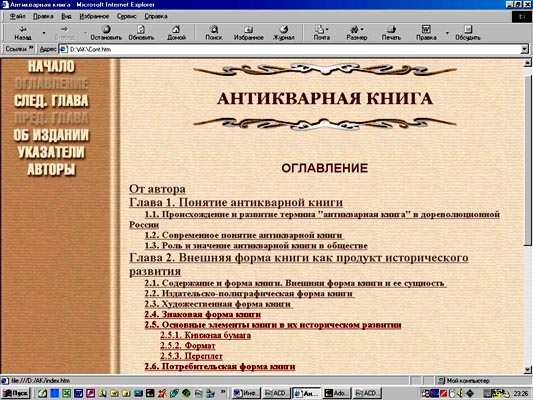Go to the Домой home page icon
Viewport: 533px width, 400px height.
(x=176, y=29)
